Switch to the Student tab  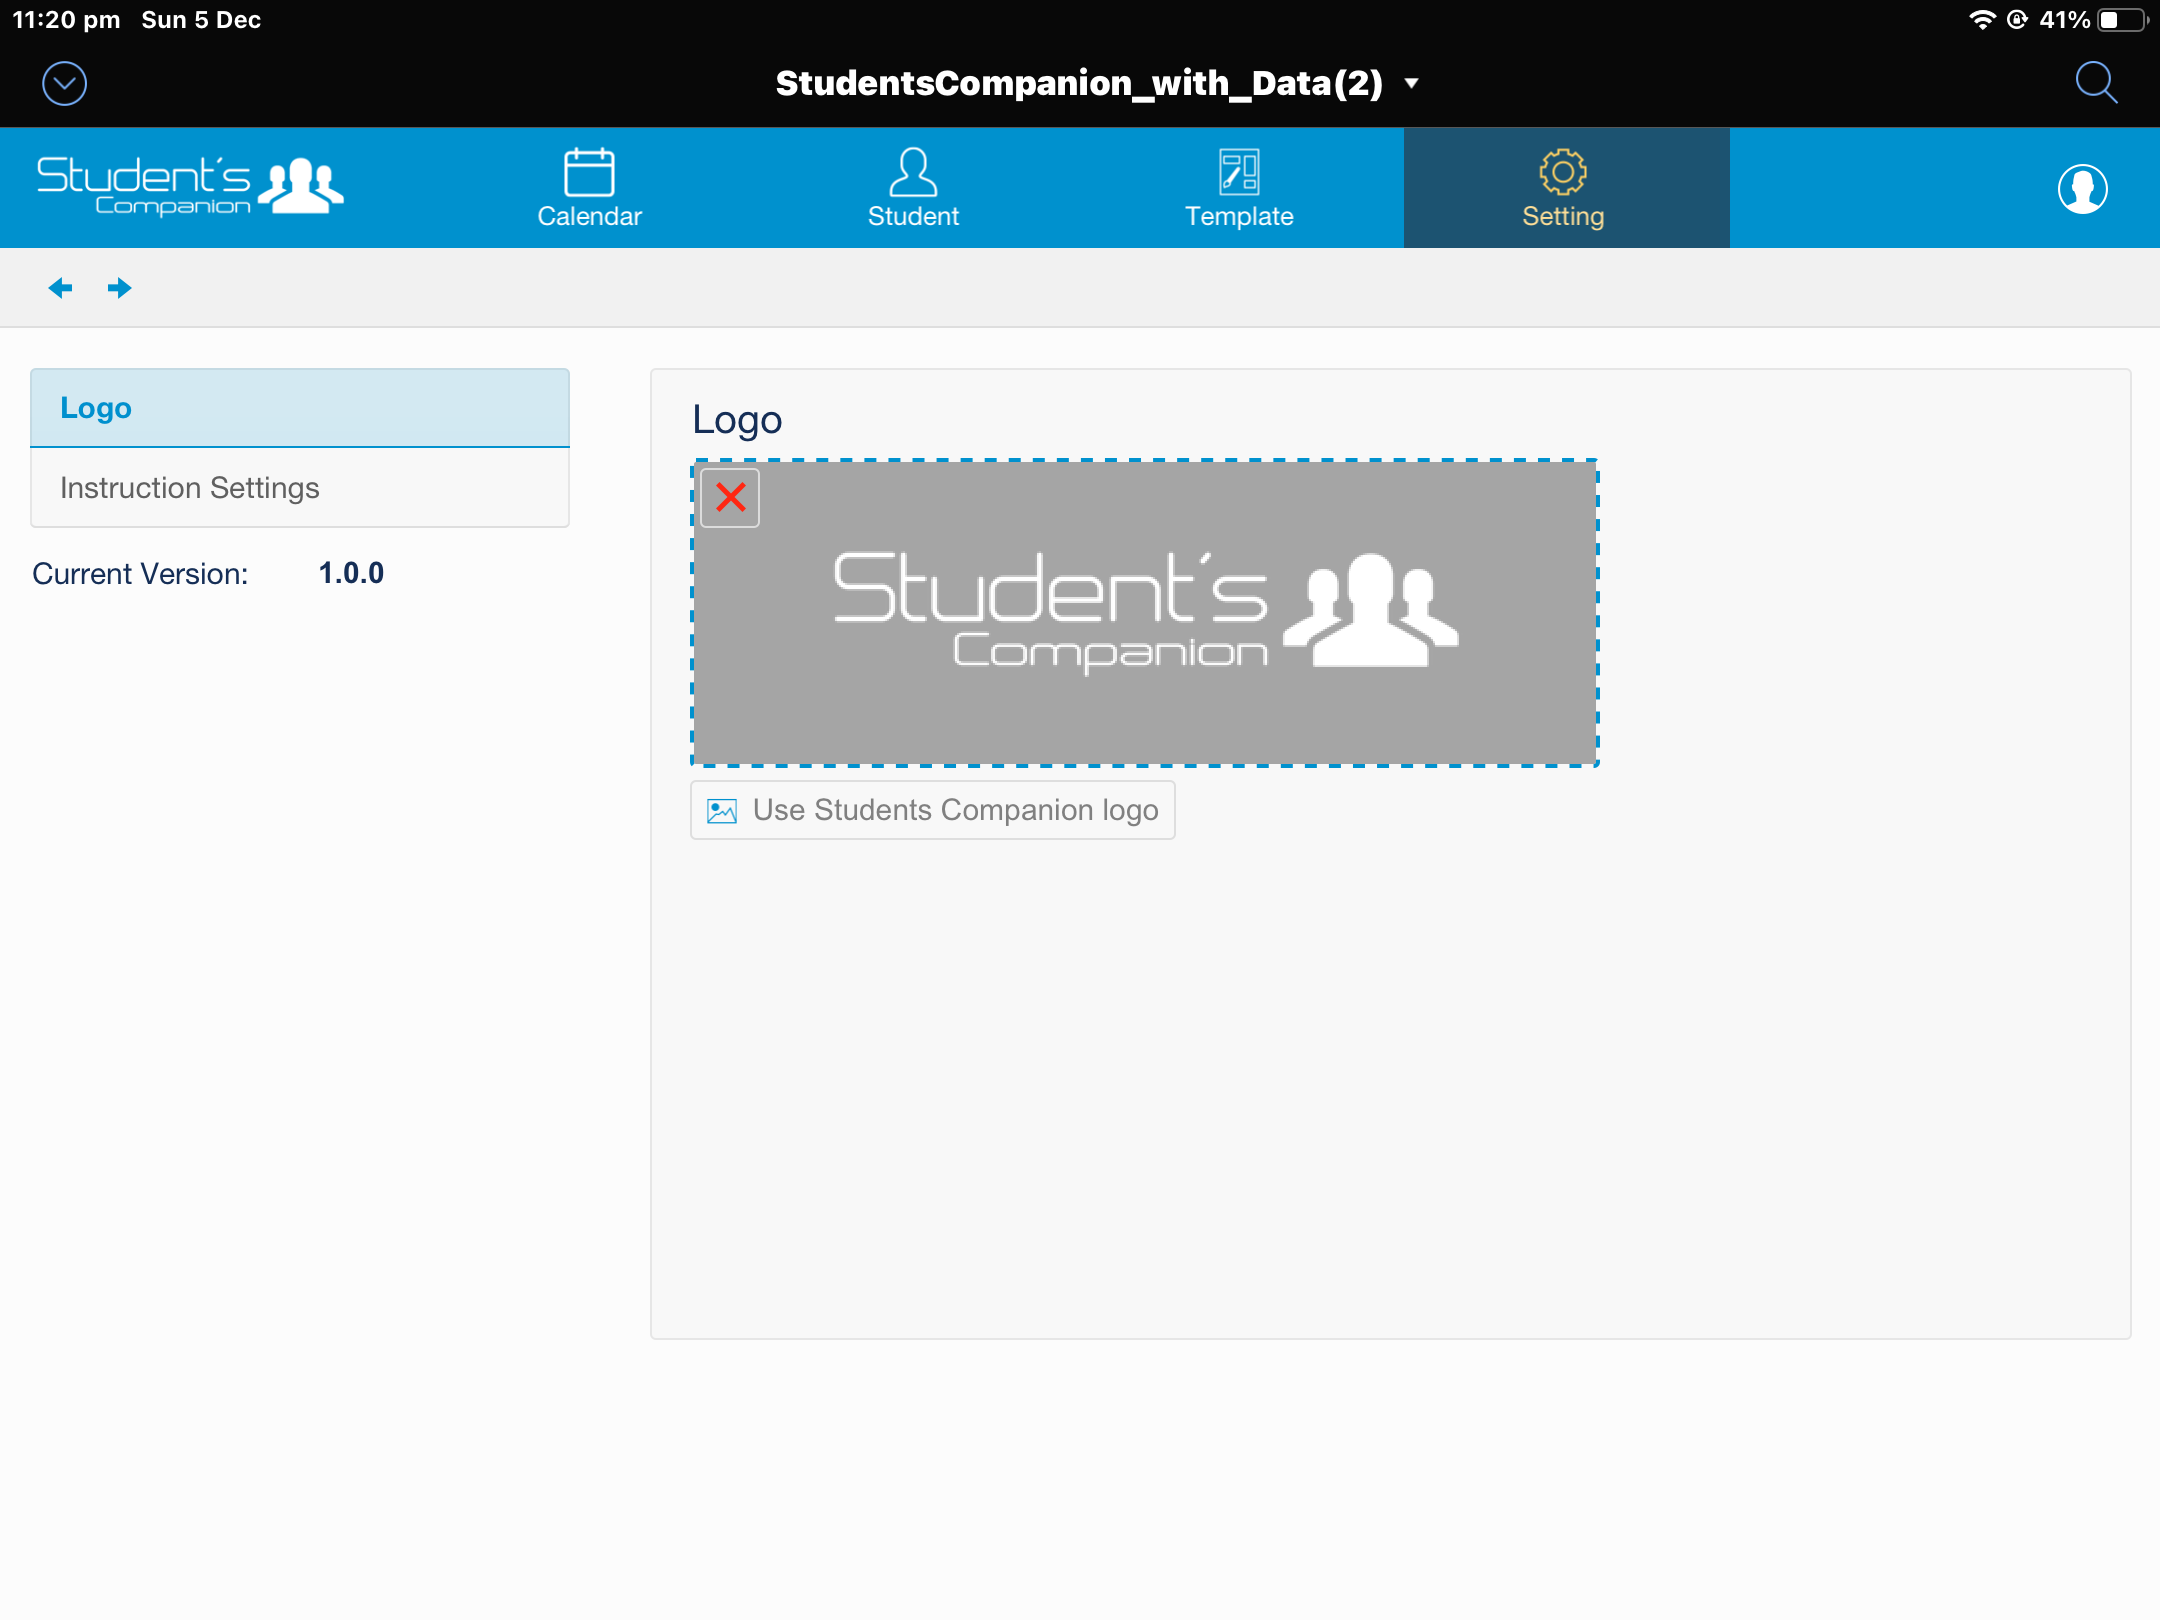(913, 188)
